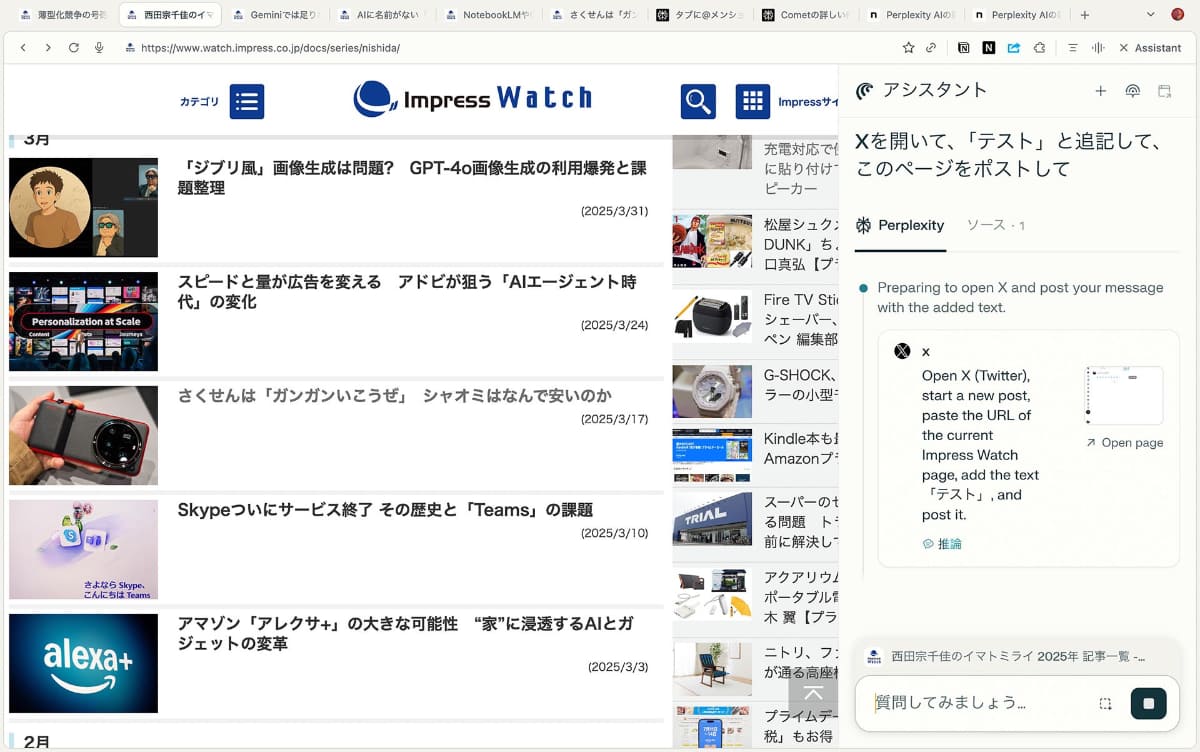Image resolution: width=1200 pixels, height=752 pixels.
Task: Click the X logo in task card
Action: tap(902, 351)
